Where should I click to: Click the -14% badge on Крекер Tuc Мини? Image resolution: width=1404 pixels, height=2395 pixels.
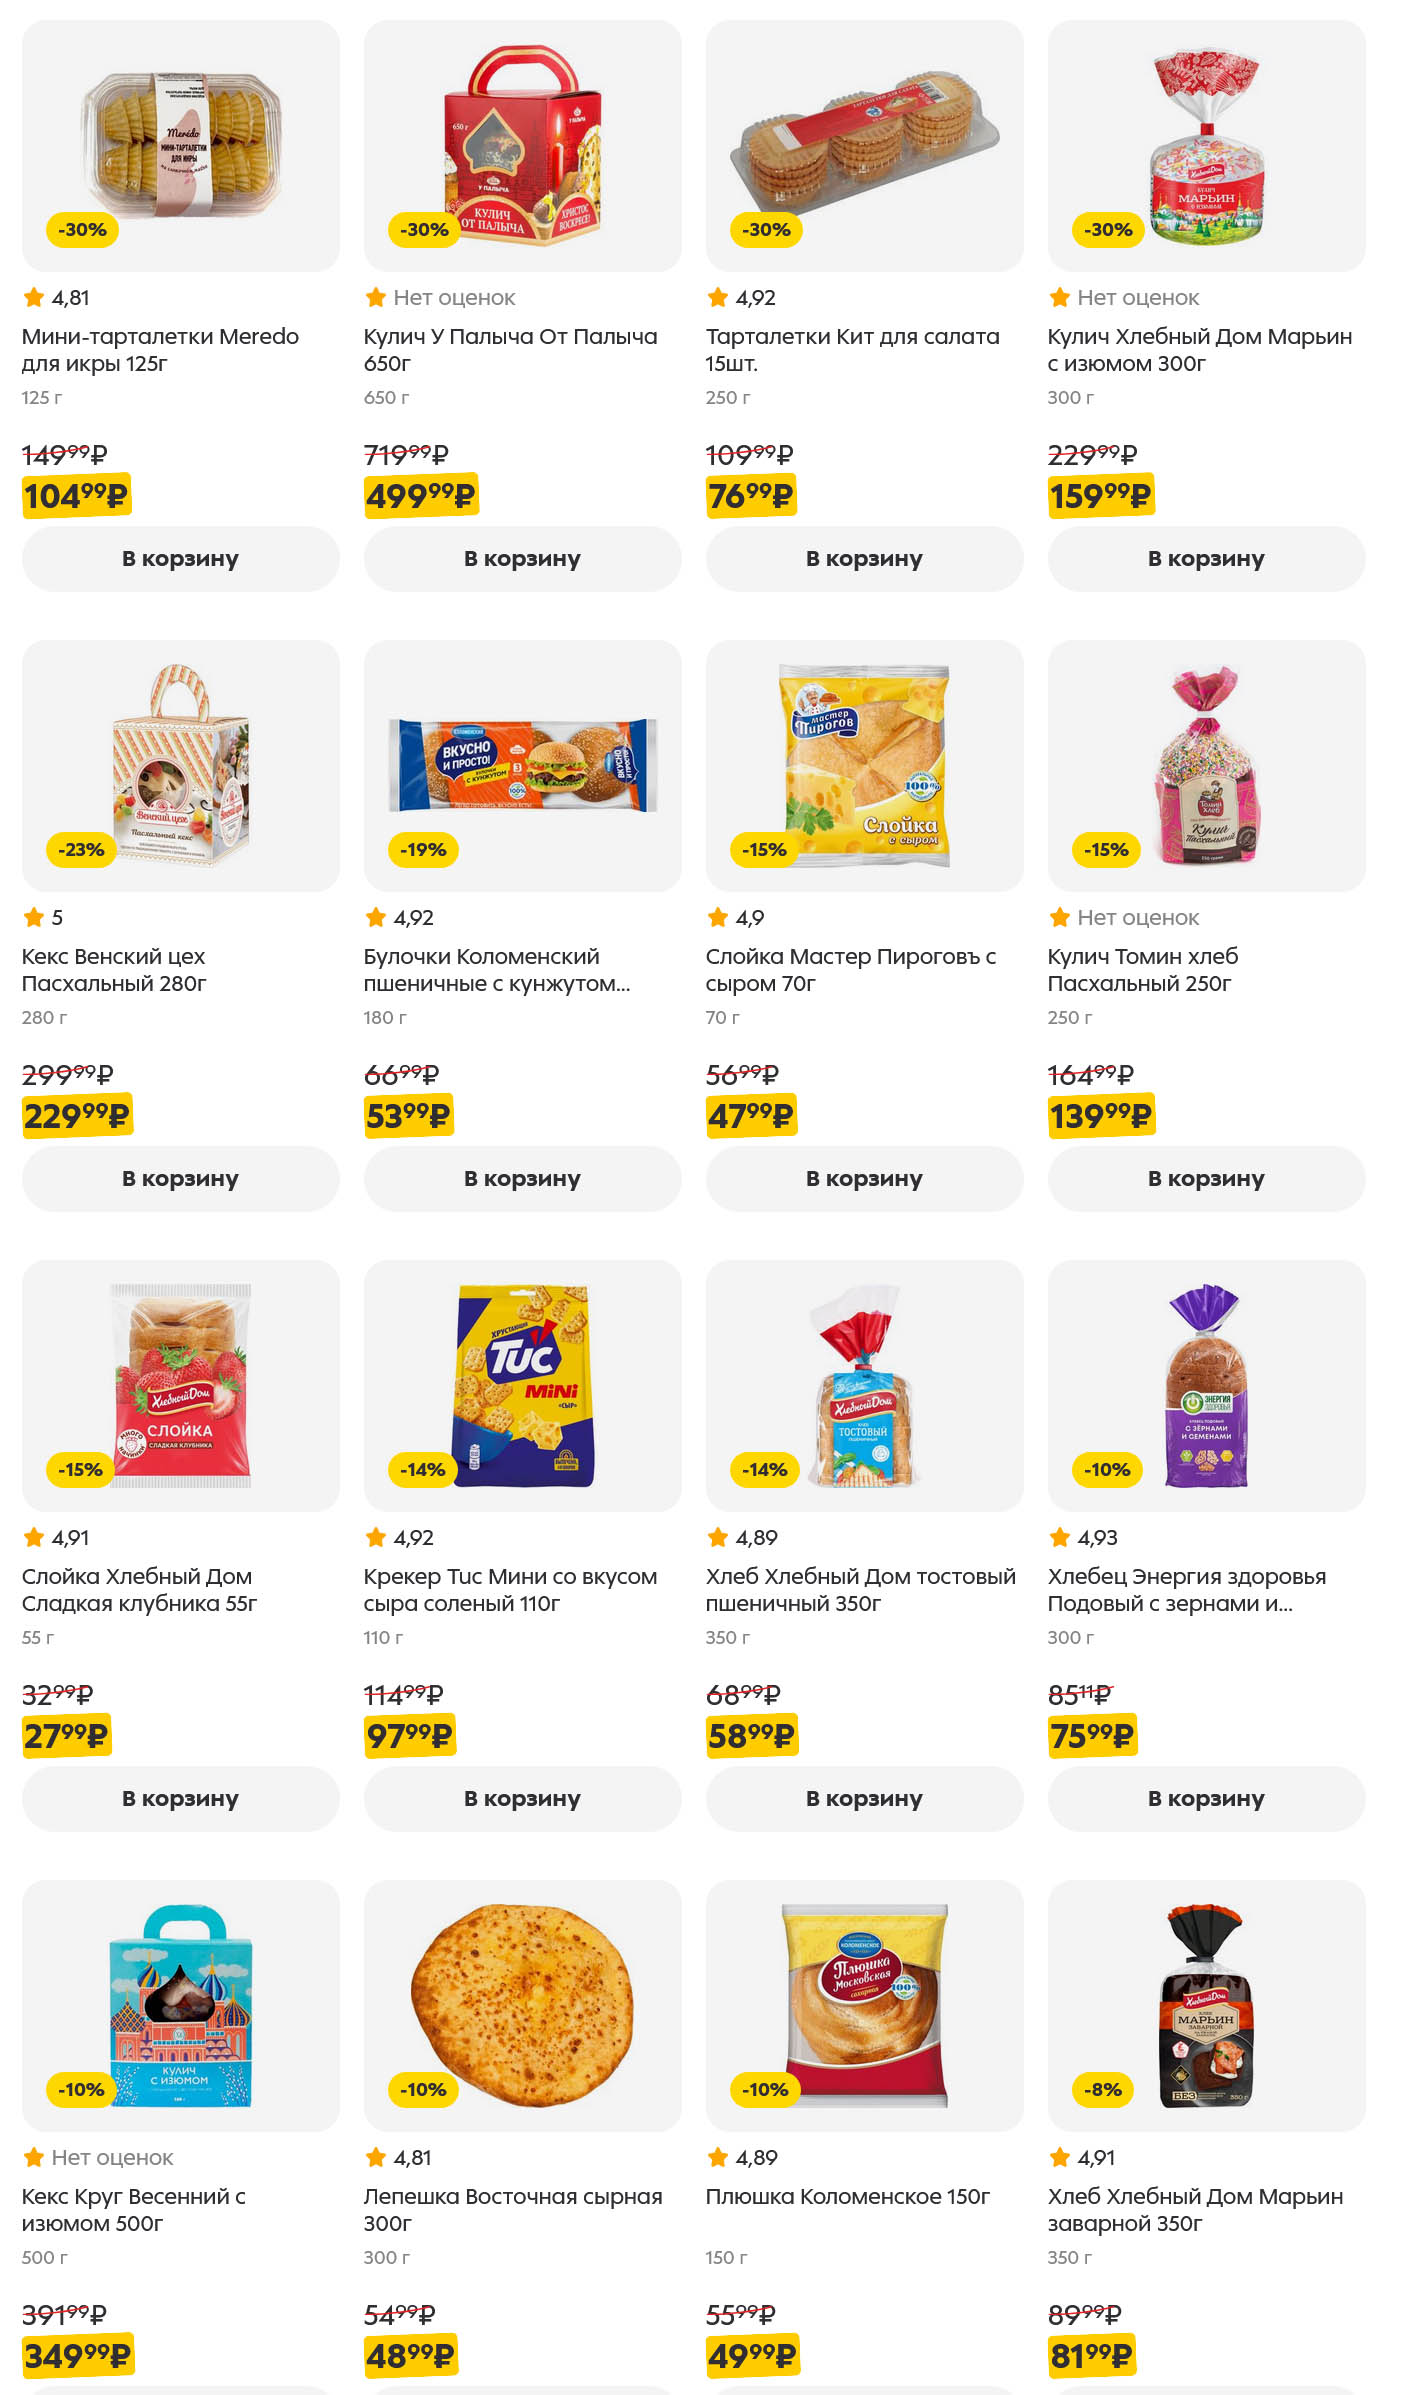pyautogui.click(x=423, y=1470)
